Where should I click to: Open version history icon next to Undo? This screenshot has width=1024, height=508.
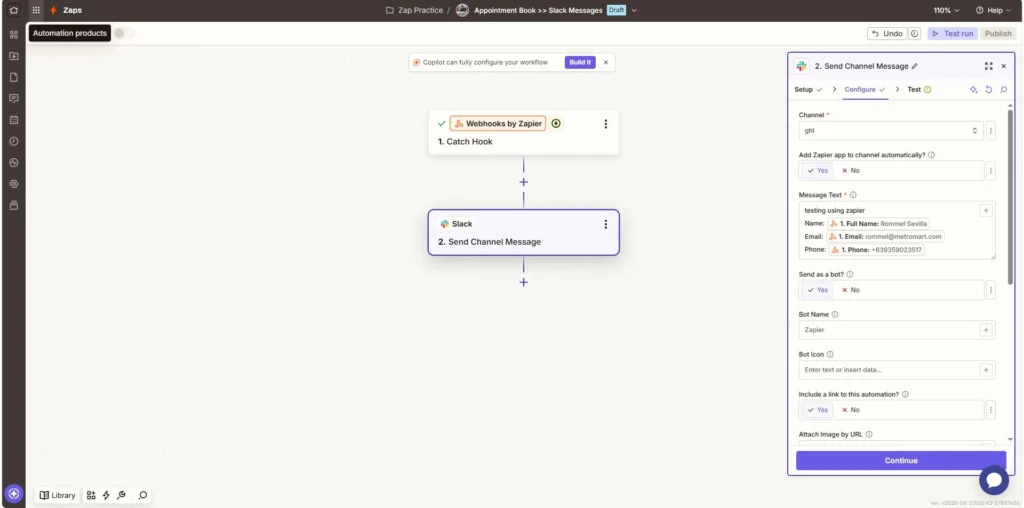point(914,33)
